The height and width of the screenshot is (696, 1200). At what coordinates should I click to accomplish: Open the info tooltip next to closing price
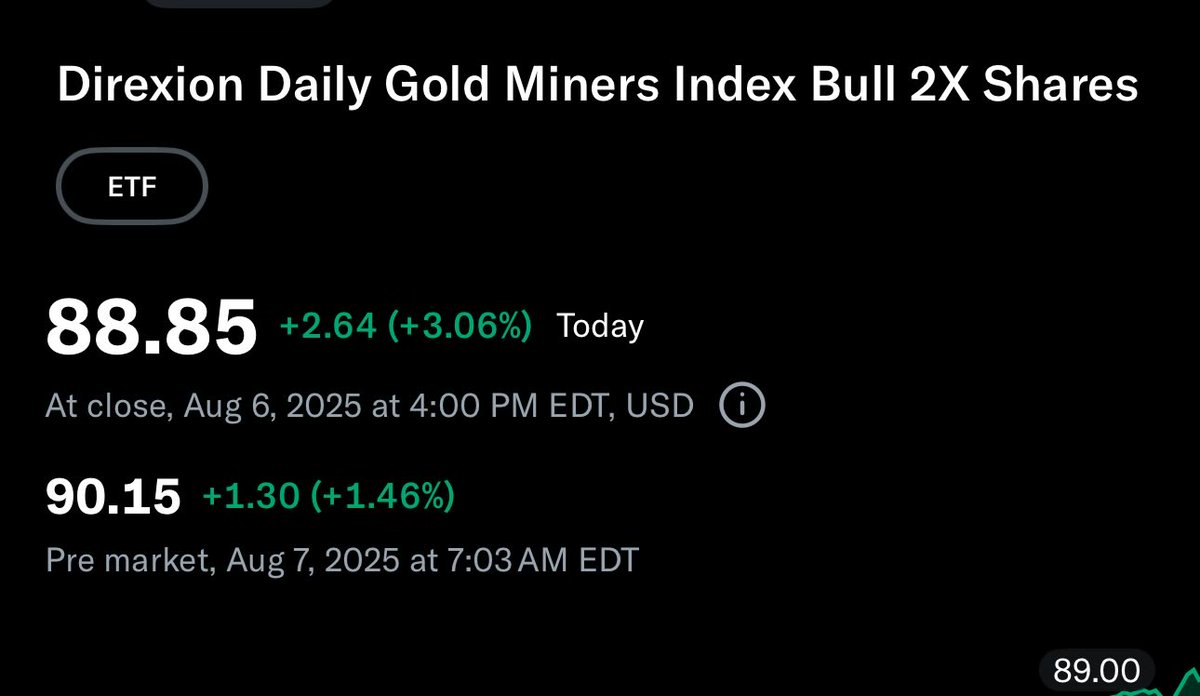741,405
